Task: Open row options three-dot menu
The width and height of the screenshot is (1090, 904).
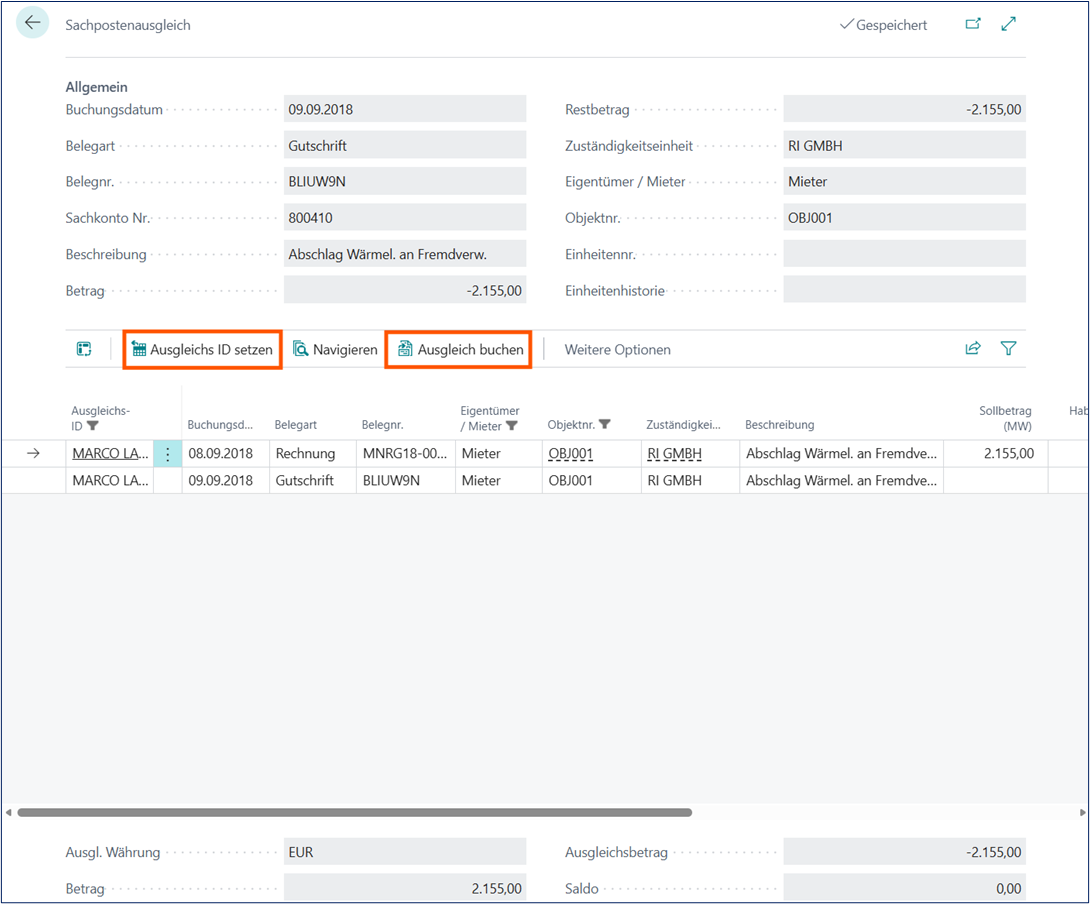Action: pos(167,454)
